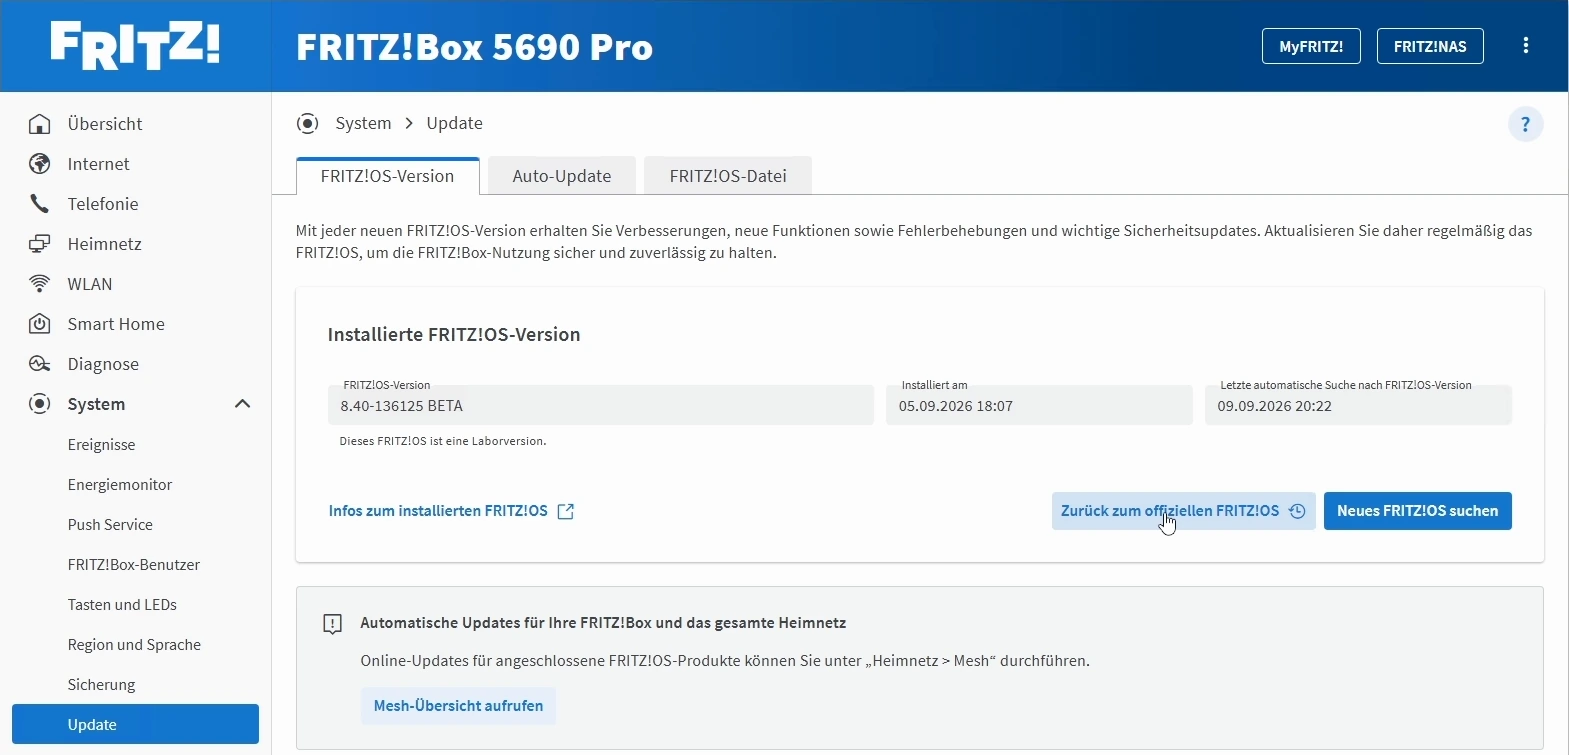Click the FRITZ!NAS button

(1430, 46)
